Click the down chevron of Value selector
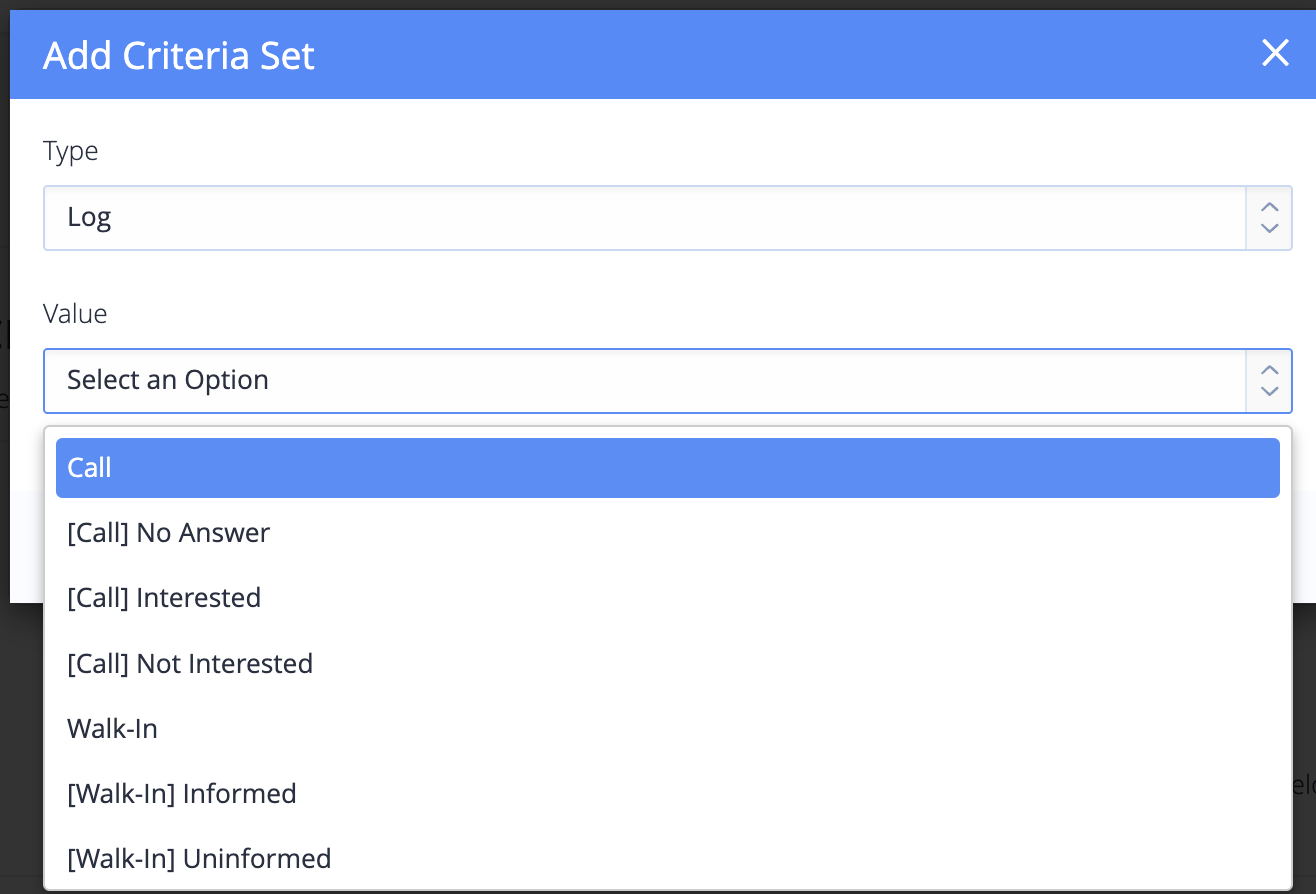 point(1270,391)
